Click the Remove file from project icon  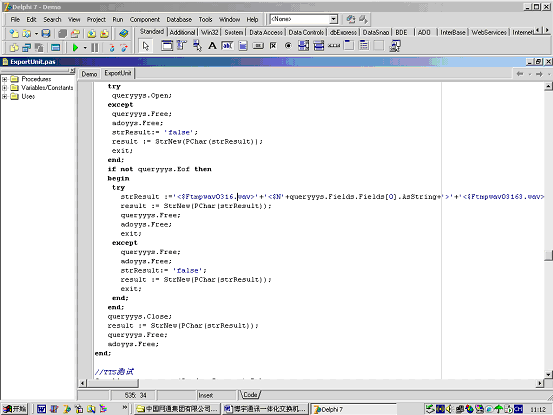[104, 33]
